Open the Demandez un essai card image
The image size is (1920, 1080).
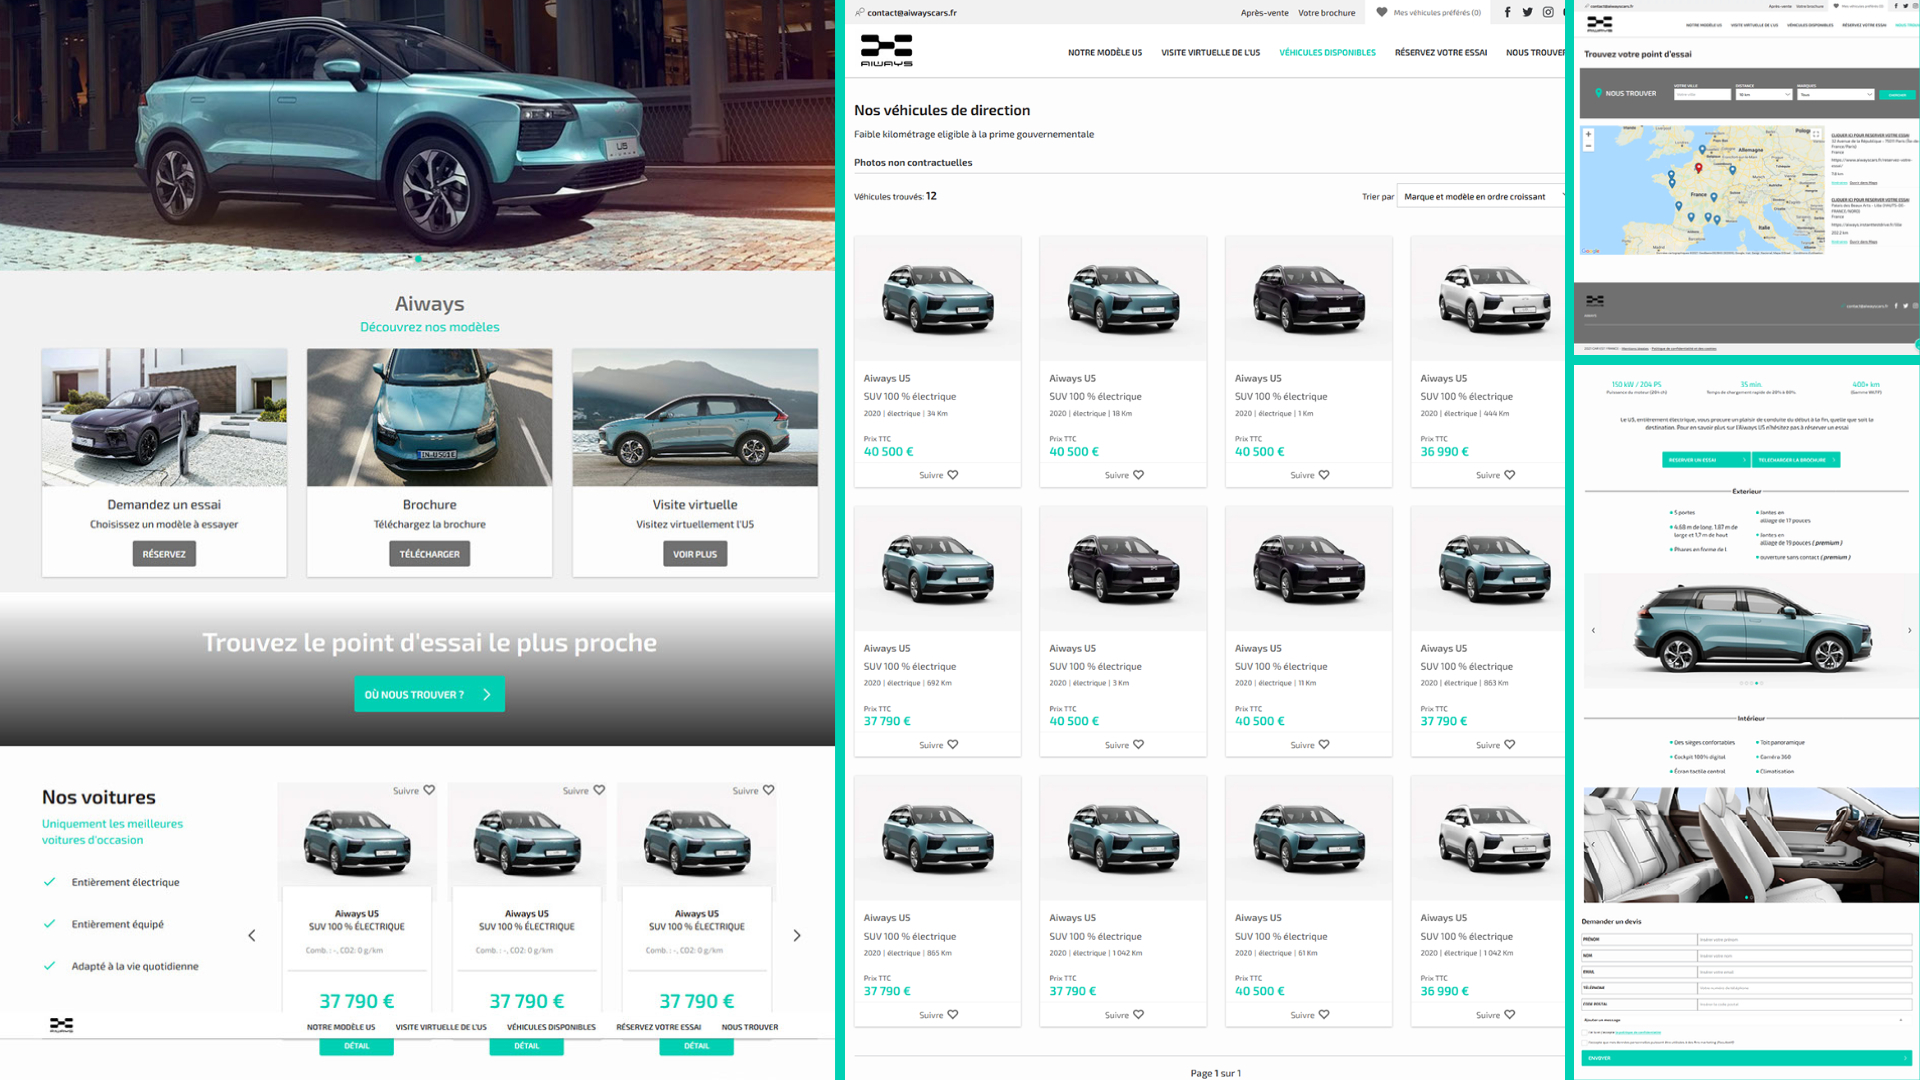[x=164, y=417]
